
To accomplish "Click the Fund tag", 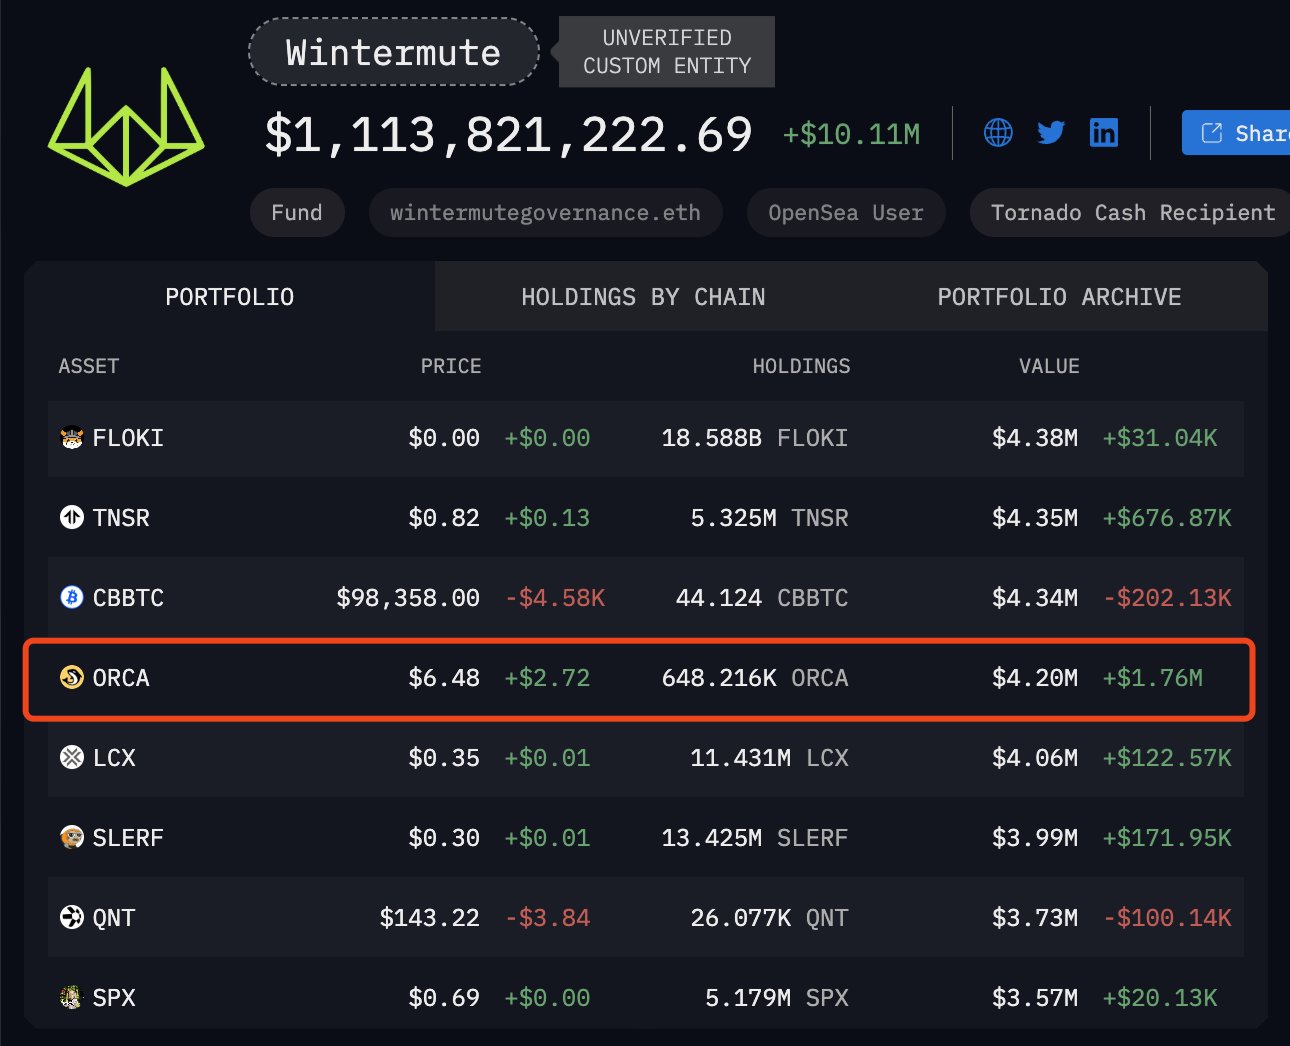I will 297,213.
